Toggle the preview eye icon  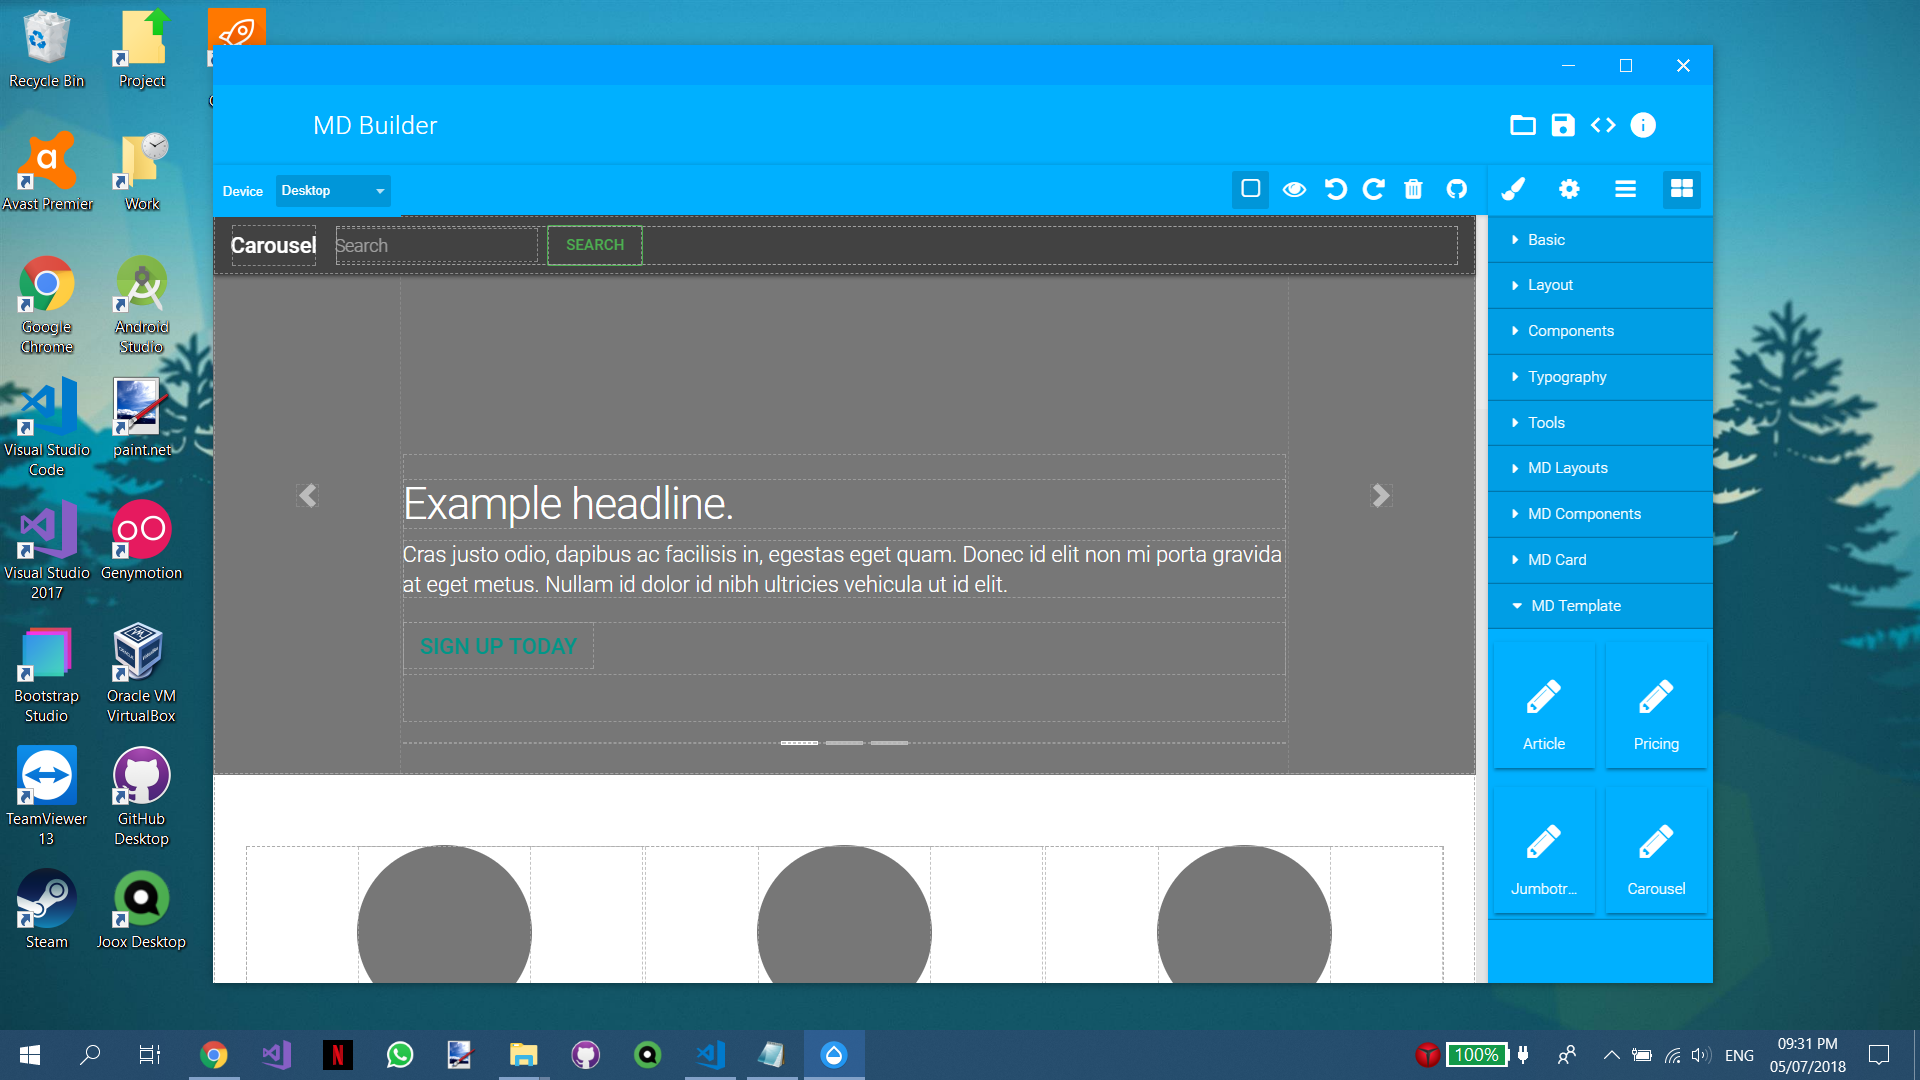(x=1294, y=189)
